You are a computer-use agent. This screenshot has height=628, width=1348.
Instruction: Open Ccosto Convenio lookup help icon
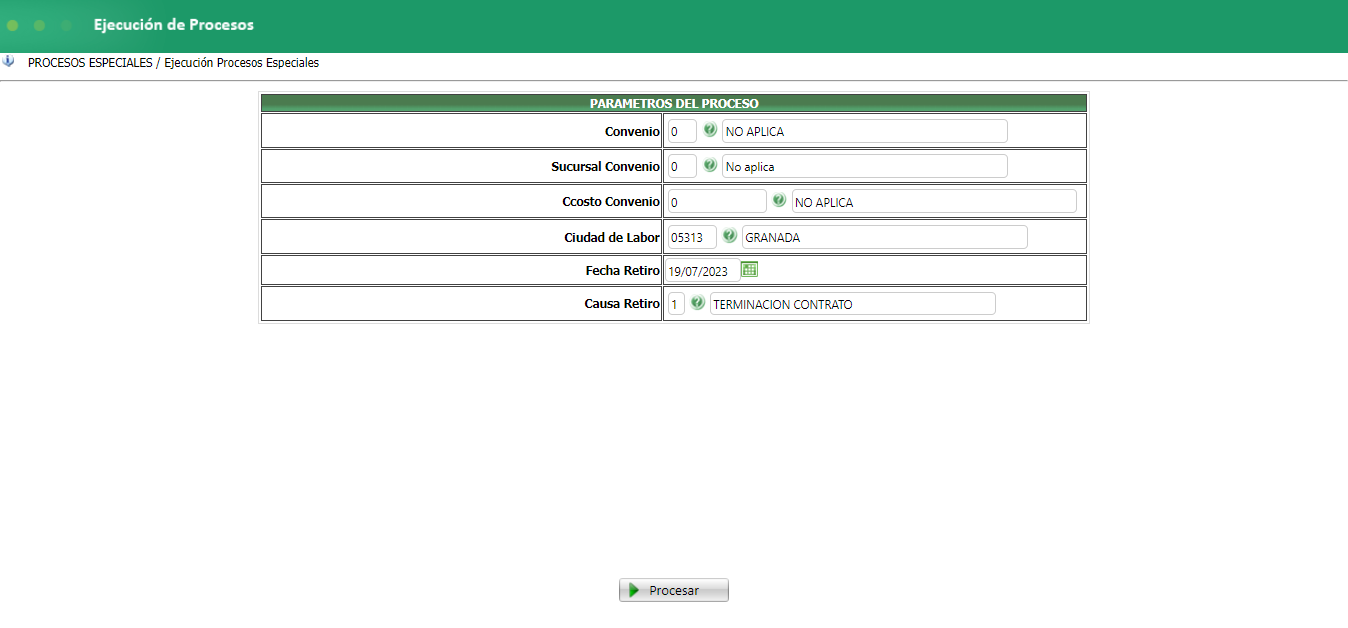pos(779,200)
